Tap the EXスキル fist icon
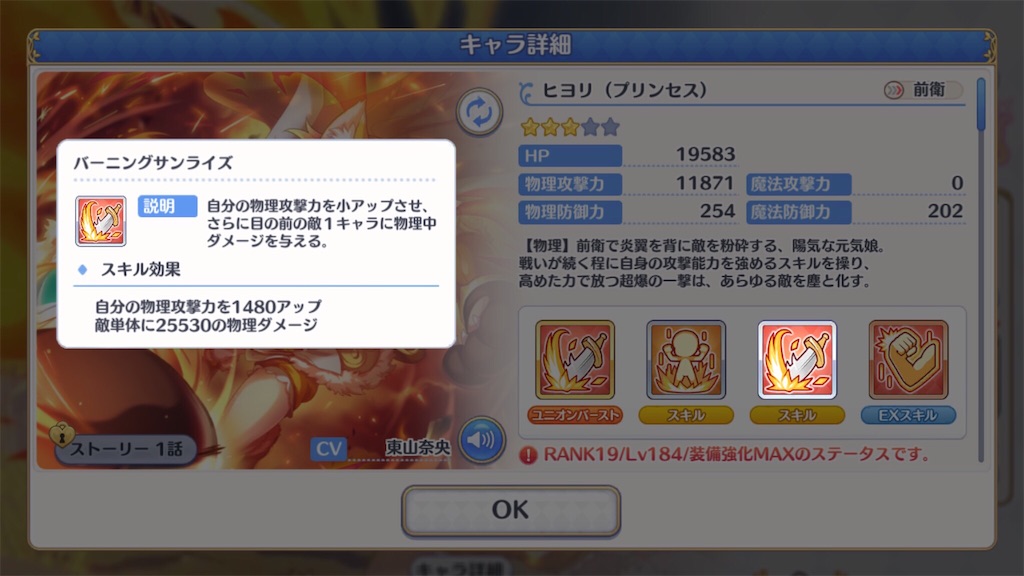1024x576 pixels. pos(908,359)
